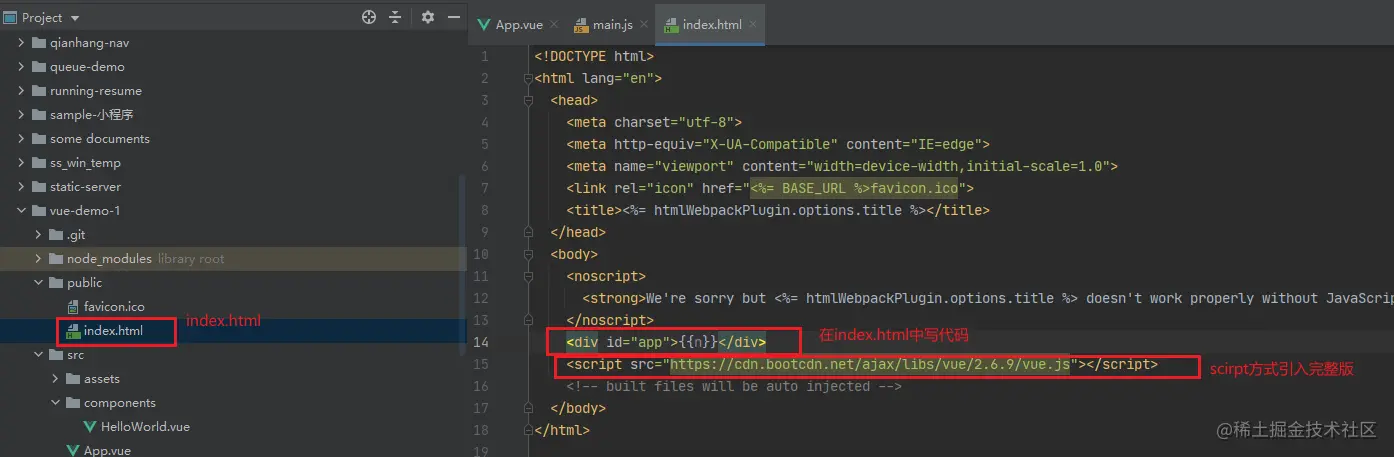Expand the assets folder
This screenshot has width=1394, height=457.
tap(55, 379)
